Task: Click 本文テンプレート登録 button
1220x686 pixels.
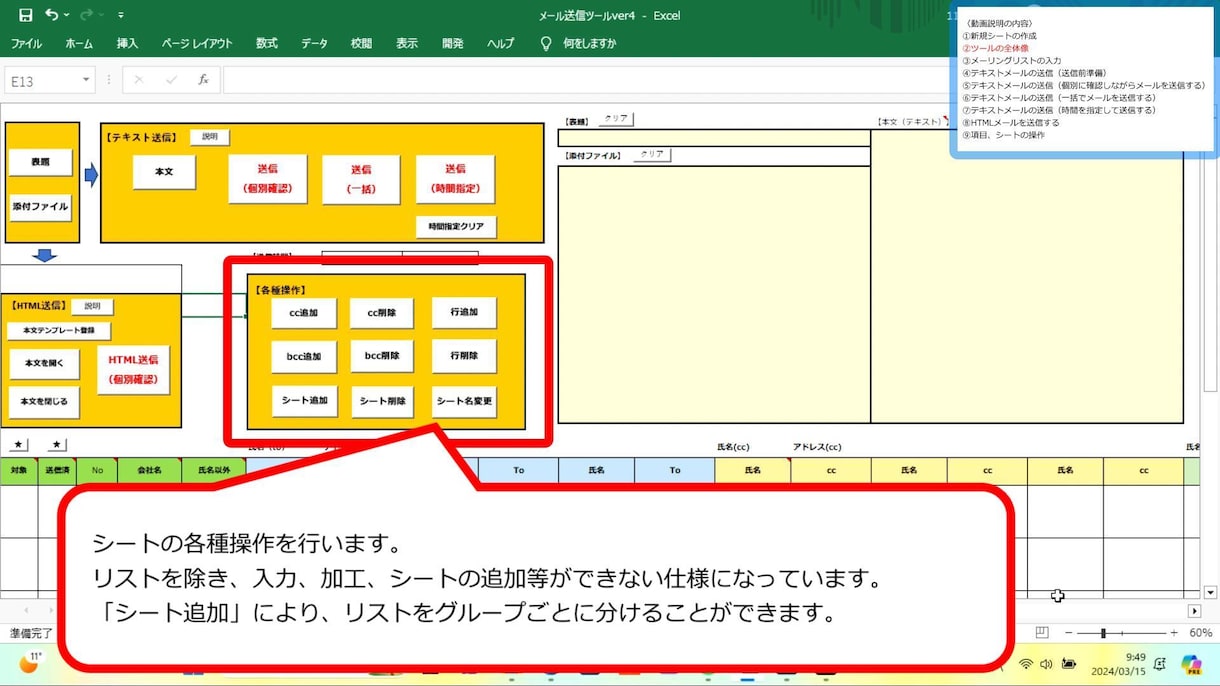Action: click(x=59, y=331)
